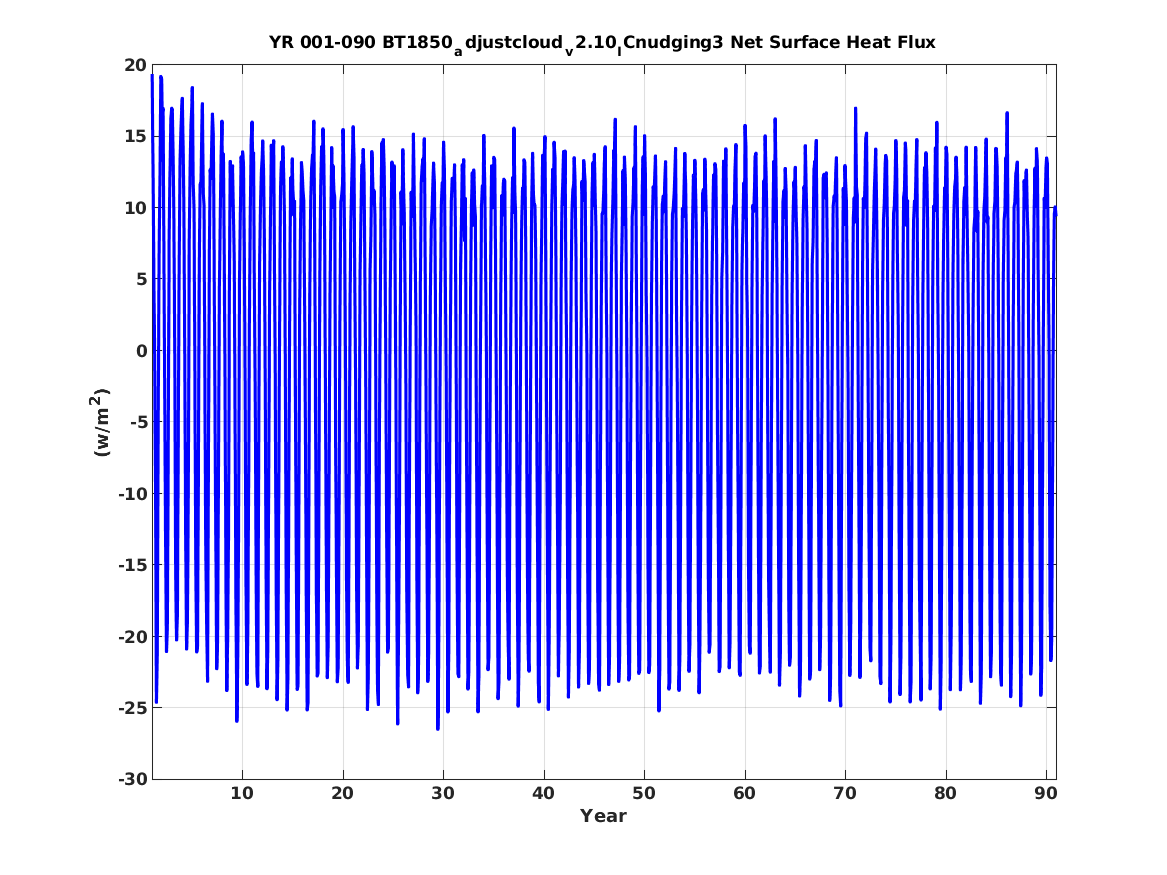
Task: Click x-axis tick label '30'
Action: tap(443, 794)
